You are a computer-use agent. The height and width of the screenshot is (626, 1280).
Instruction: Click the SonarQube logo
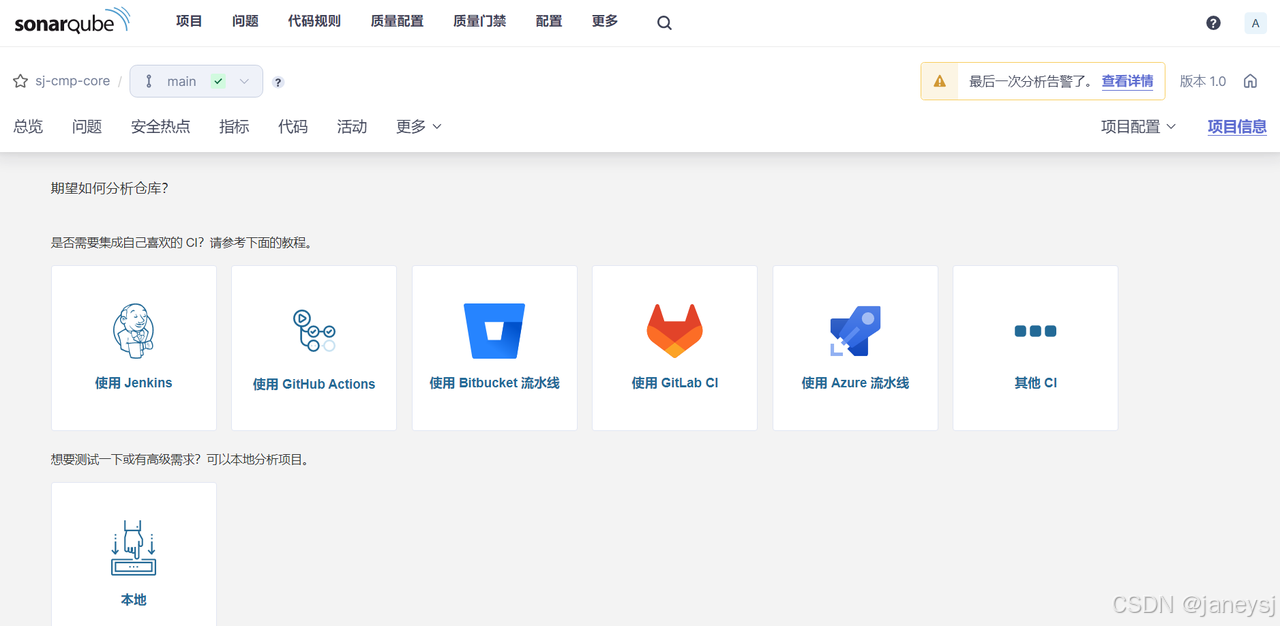tap(72, 21)
